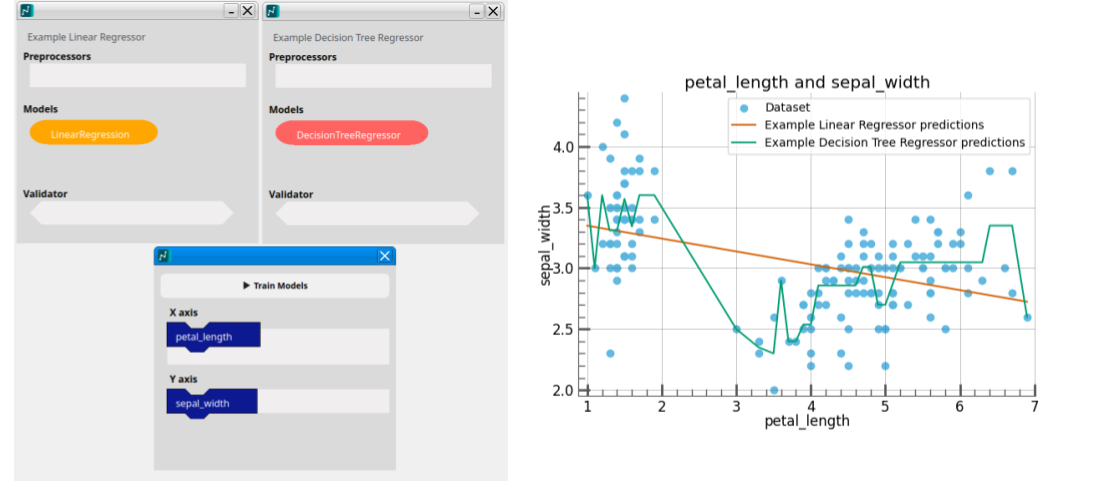The width and height of the screenshot is (1094, 489).
Task: Select the orange LinearRegression model block
Action: pyautogui.click(x=93, y=133)
